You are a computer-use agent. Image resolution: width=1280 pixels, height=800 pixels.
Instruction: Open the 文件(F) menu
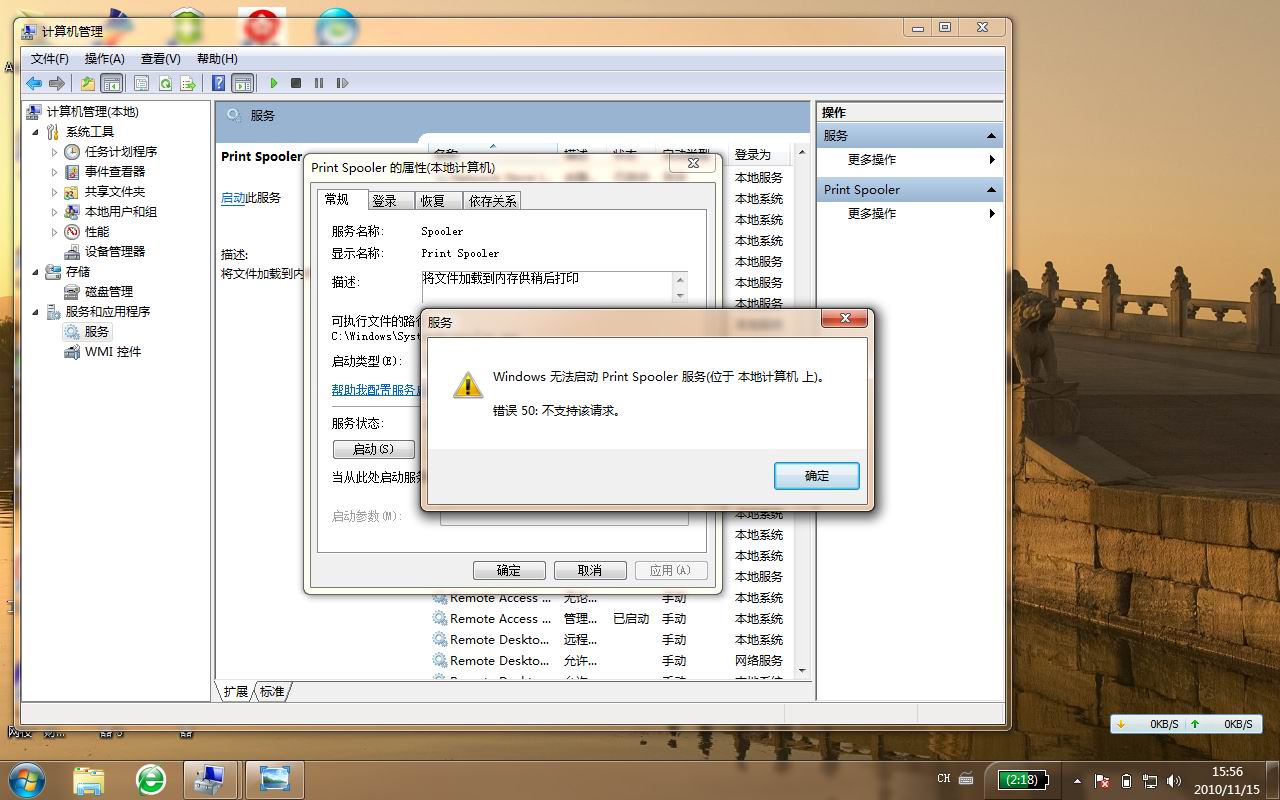(50, 59)
